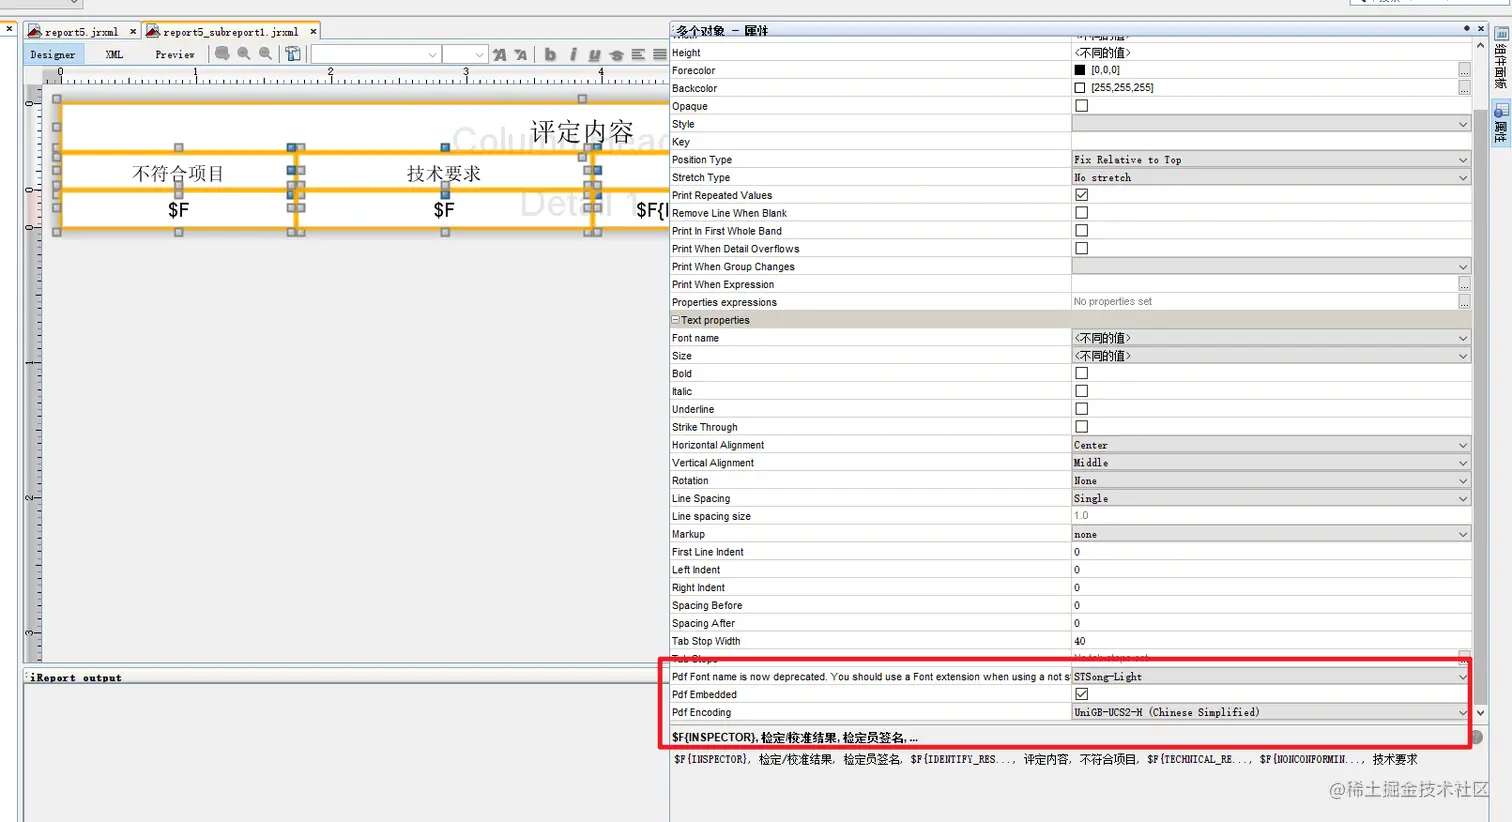Collapse the Text properties section
Image resolution: width=1512 pixels, height=822 pixels.
675,320
